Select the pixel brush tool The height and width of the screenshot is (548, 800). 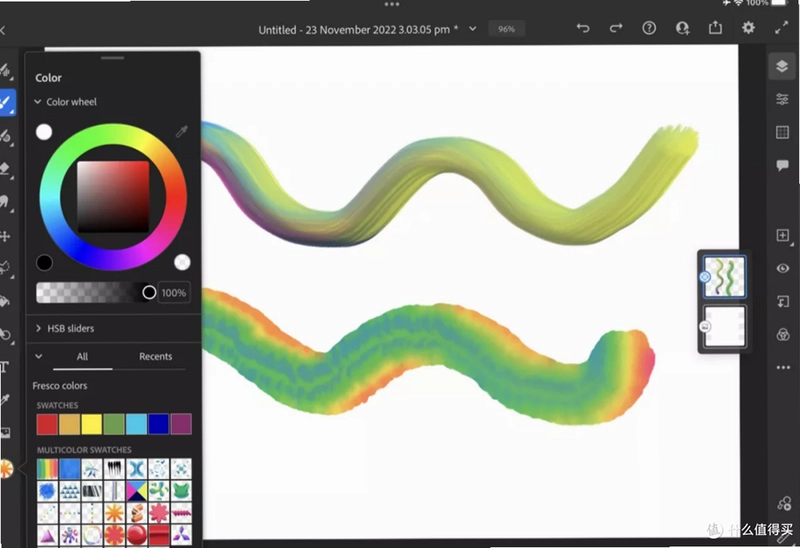coord(5,70)
